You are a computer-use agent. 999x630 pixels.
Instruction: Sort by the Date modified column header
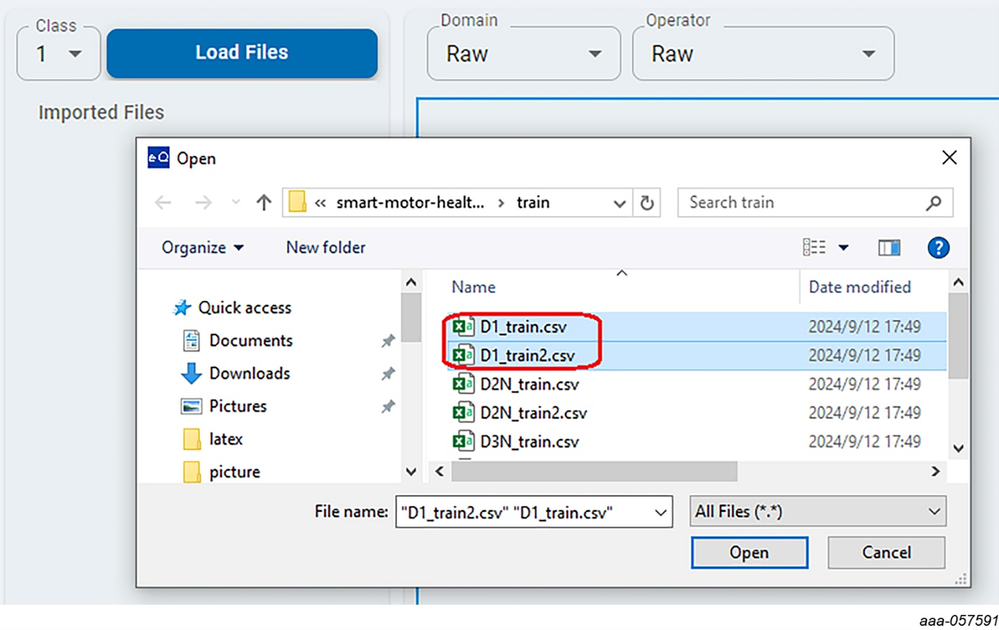[859, 287]
